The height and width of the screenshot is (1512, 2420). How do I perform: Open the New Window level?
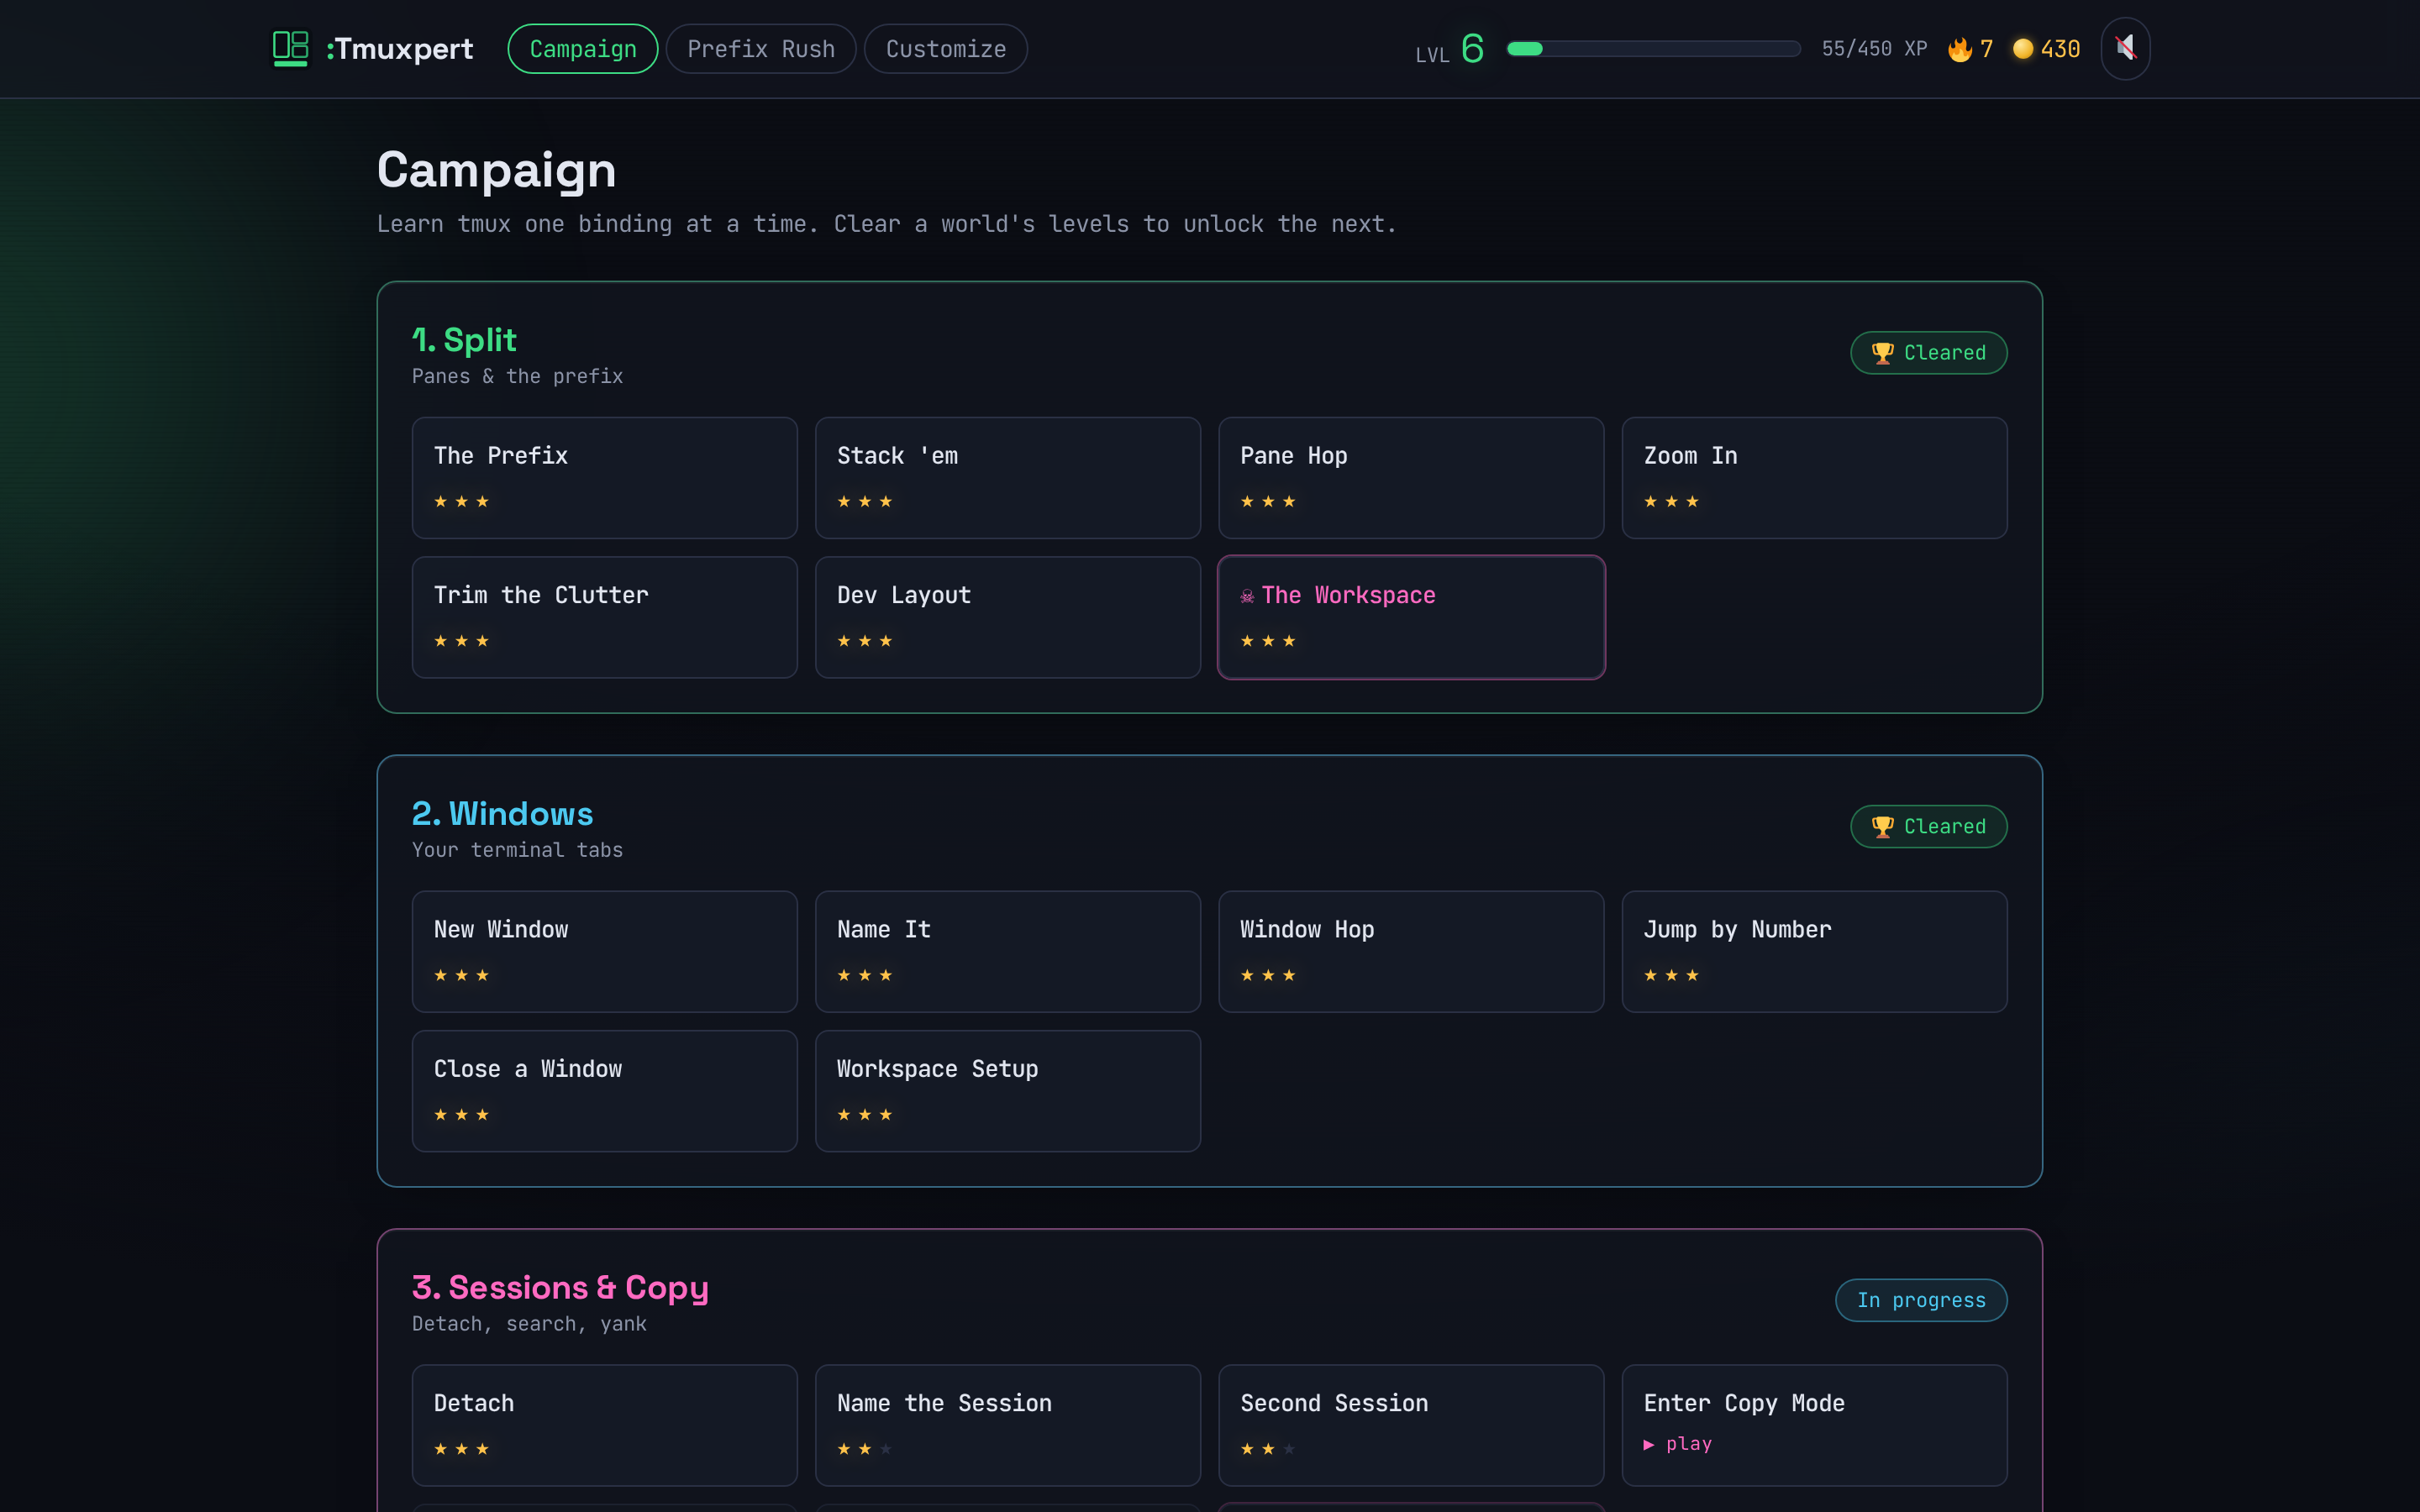605,952
